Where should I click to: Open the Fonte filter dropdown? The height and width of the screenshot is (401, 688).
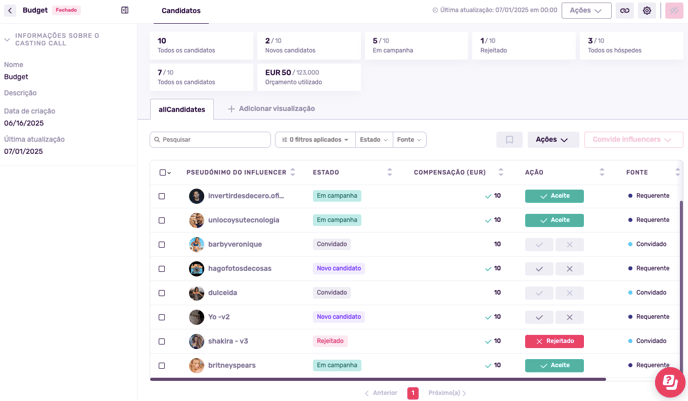click(409, 140)
